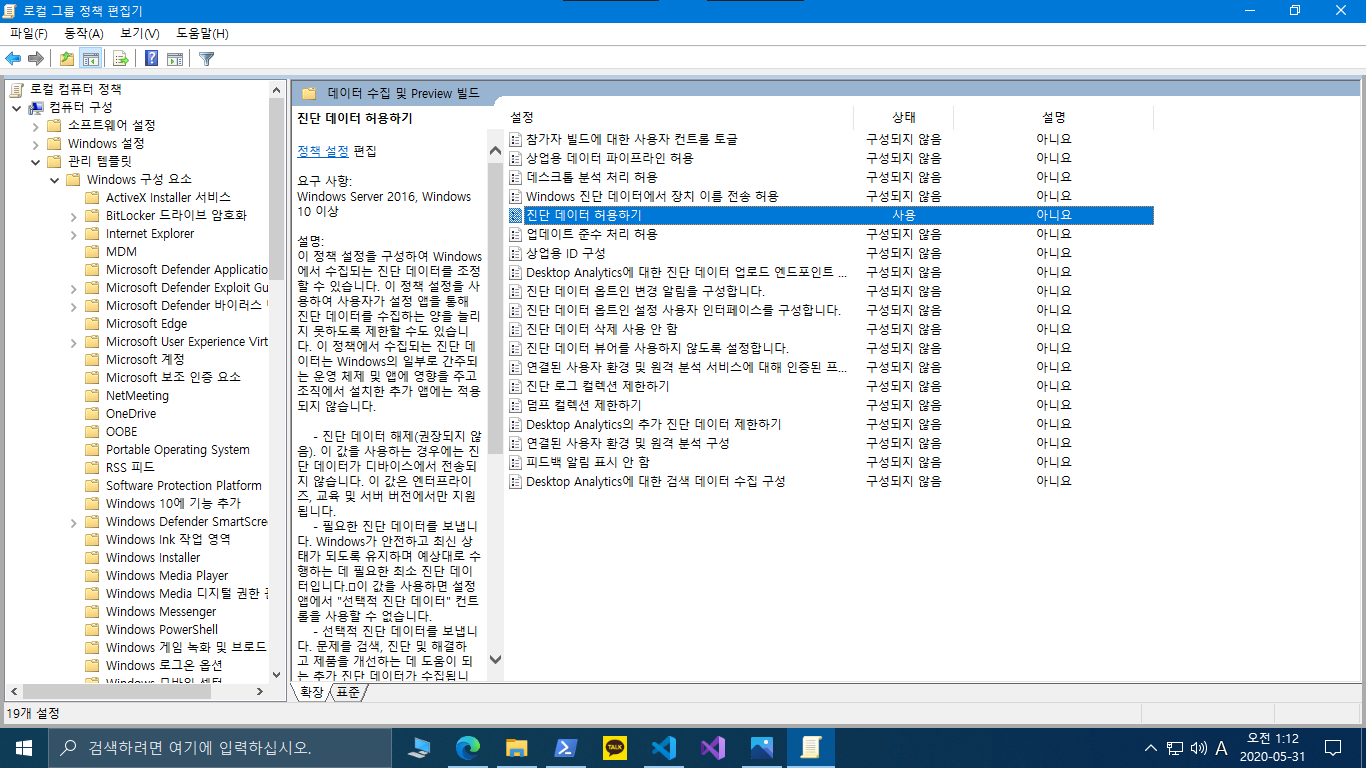Image resolution: width=1366 pixels, height=768 pixels.
Task: Open the 도움말(H) menu
Action: point(203,33)
